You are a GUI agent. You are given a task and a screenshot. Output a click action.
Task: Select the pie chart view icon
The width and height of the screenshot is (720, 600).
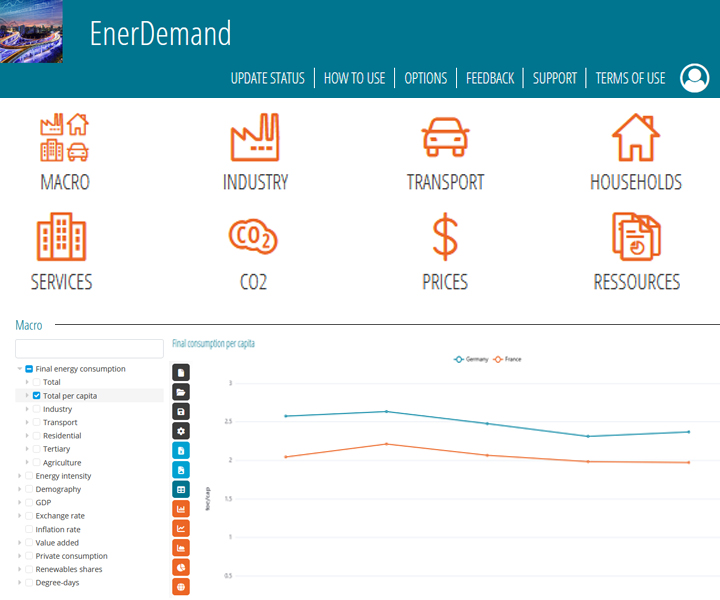point(181,567)
